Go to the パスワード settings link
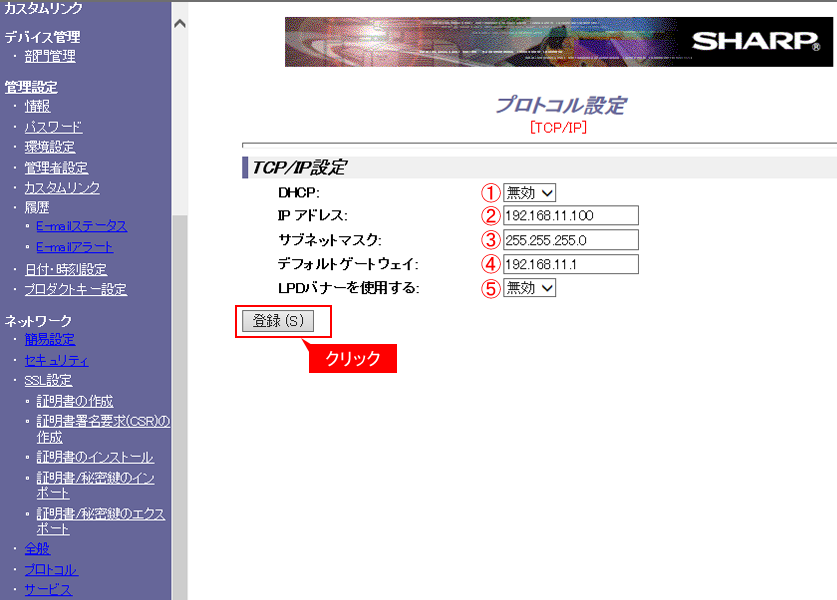 click(x=53, y=127)
